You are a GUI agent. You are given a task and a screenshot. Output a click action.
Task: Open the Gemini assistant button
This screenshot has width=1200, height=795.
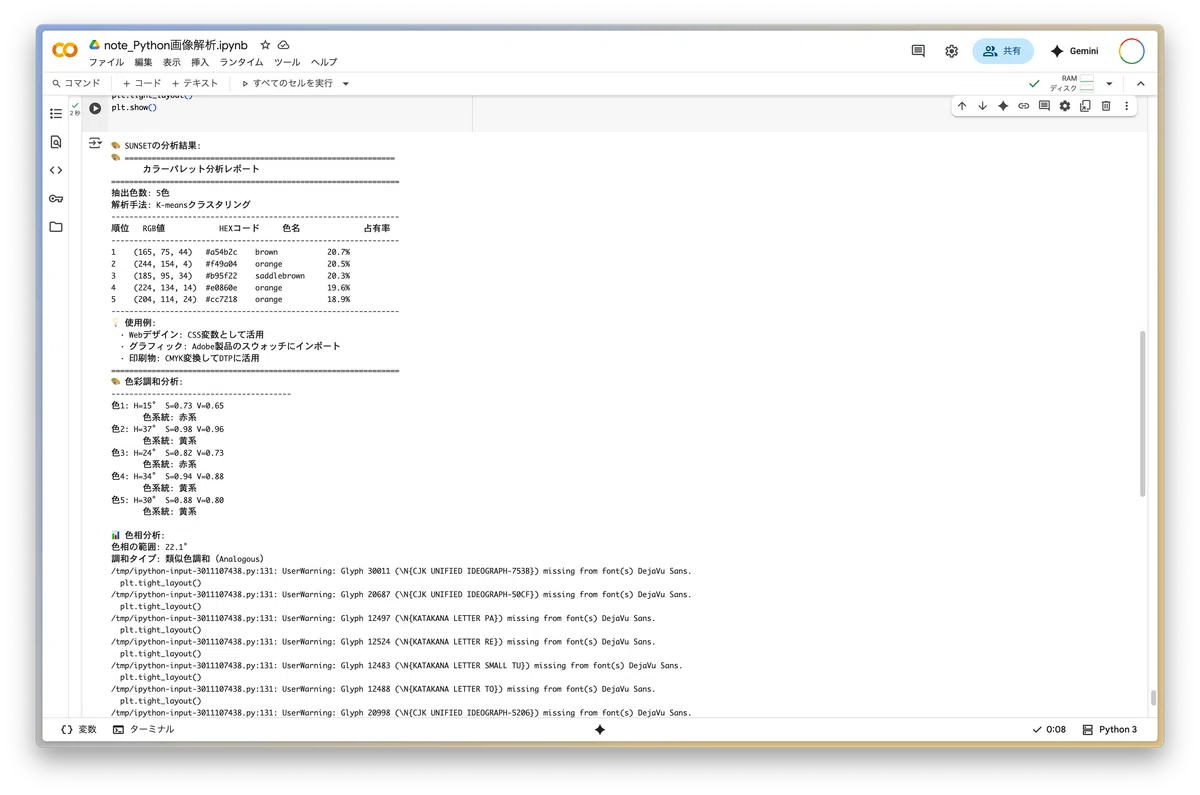point(1074,51)
